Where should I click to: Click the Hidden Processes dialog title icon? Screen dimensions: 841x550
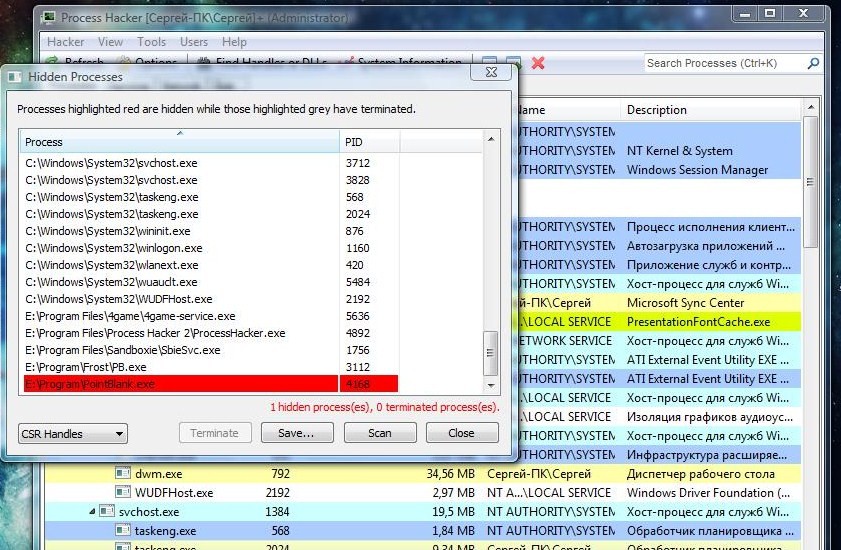point(15,77)
